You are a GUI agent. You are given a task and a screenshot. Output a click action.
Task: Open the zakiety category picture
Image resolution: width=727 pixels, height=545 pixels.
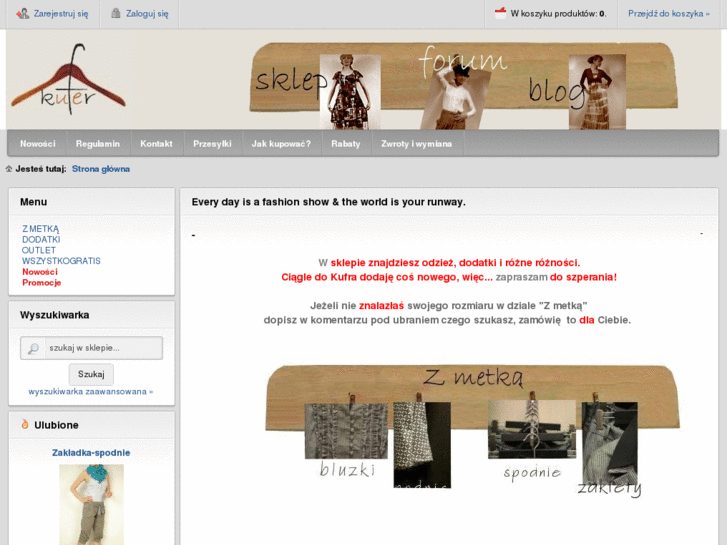(610, 443)
